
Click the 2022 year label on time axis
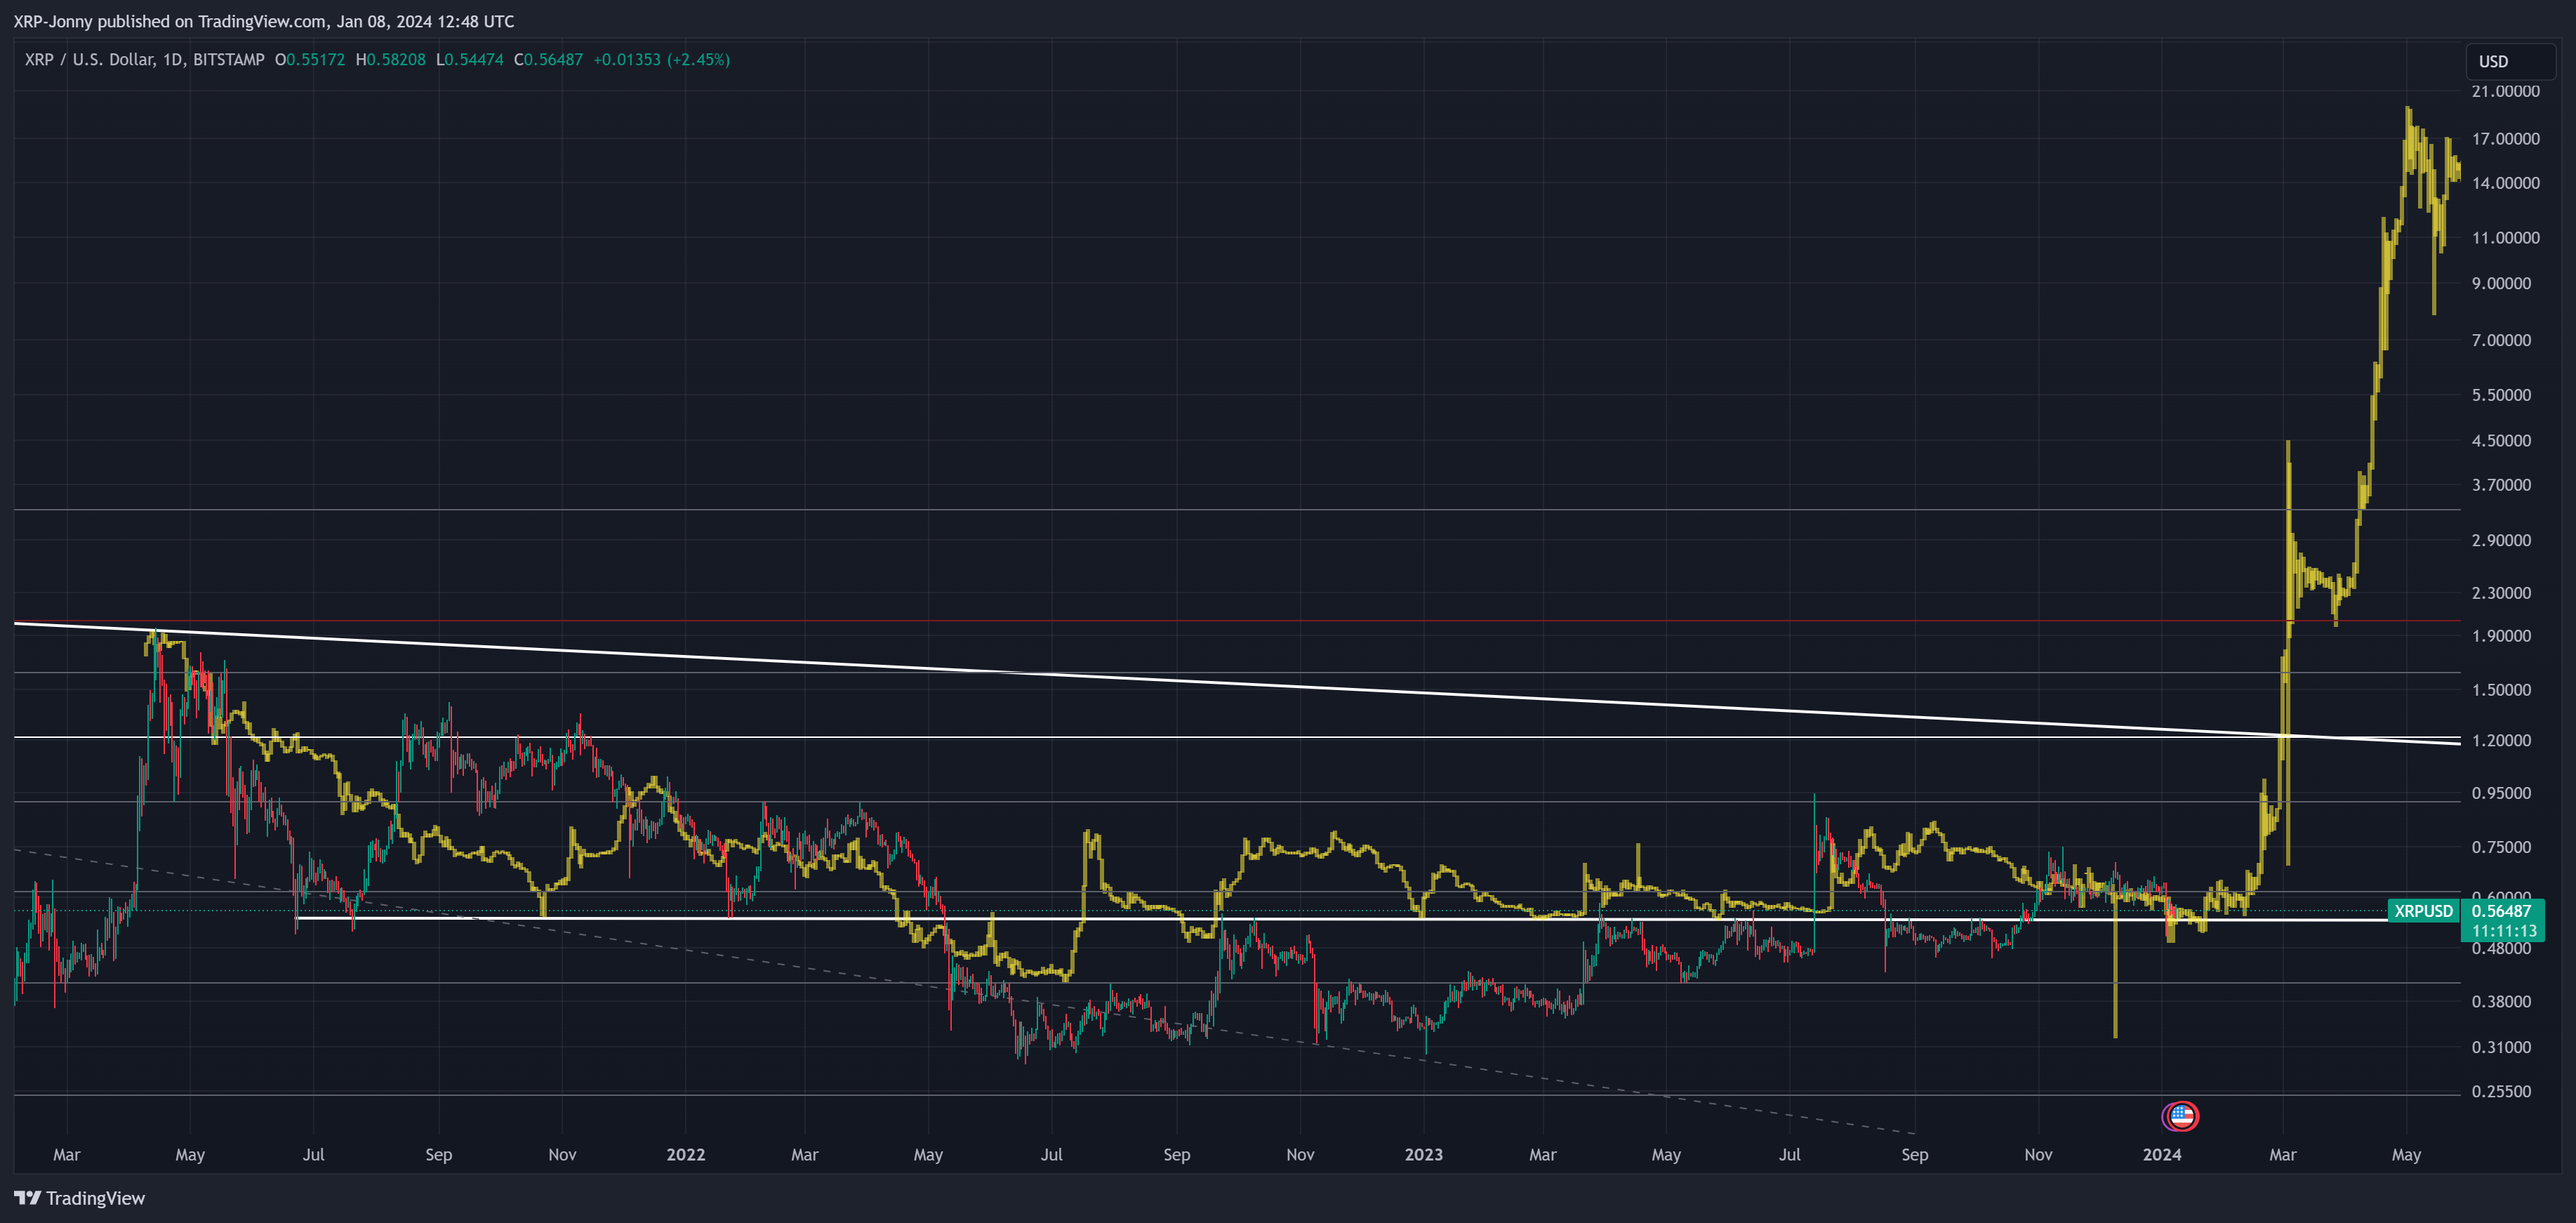coord(686,1155)
